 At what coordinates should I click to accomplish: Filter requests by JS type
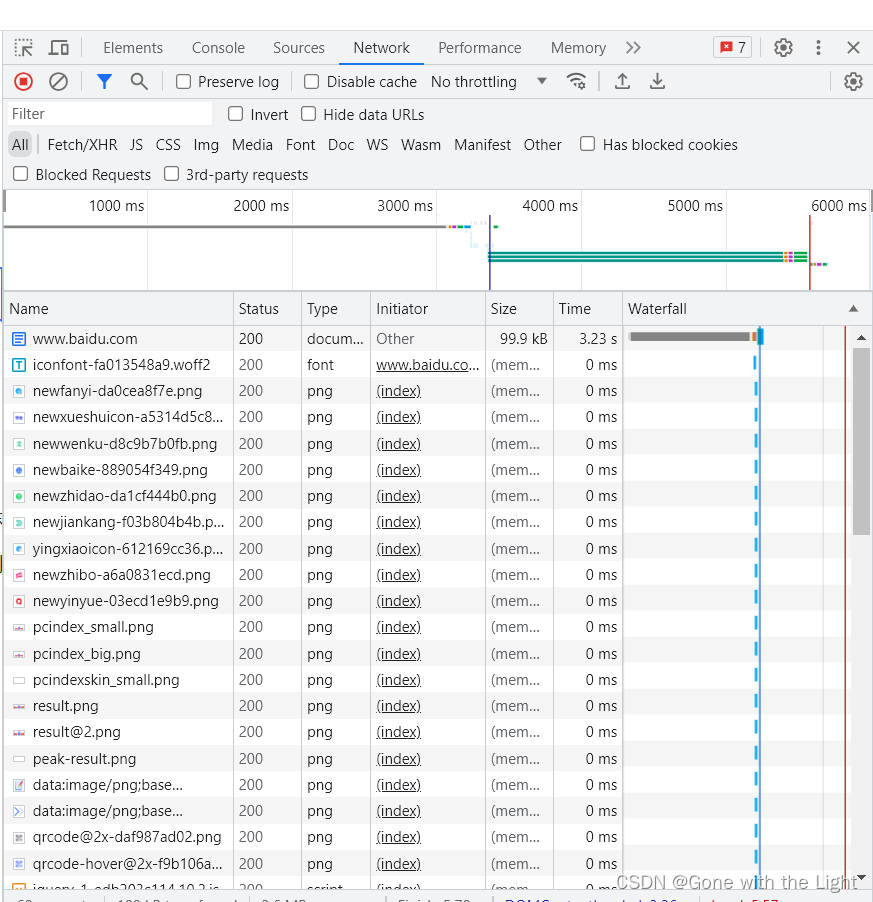click(x=136, y=145)
